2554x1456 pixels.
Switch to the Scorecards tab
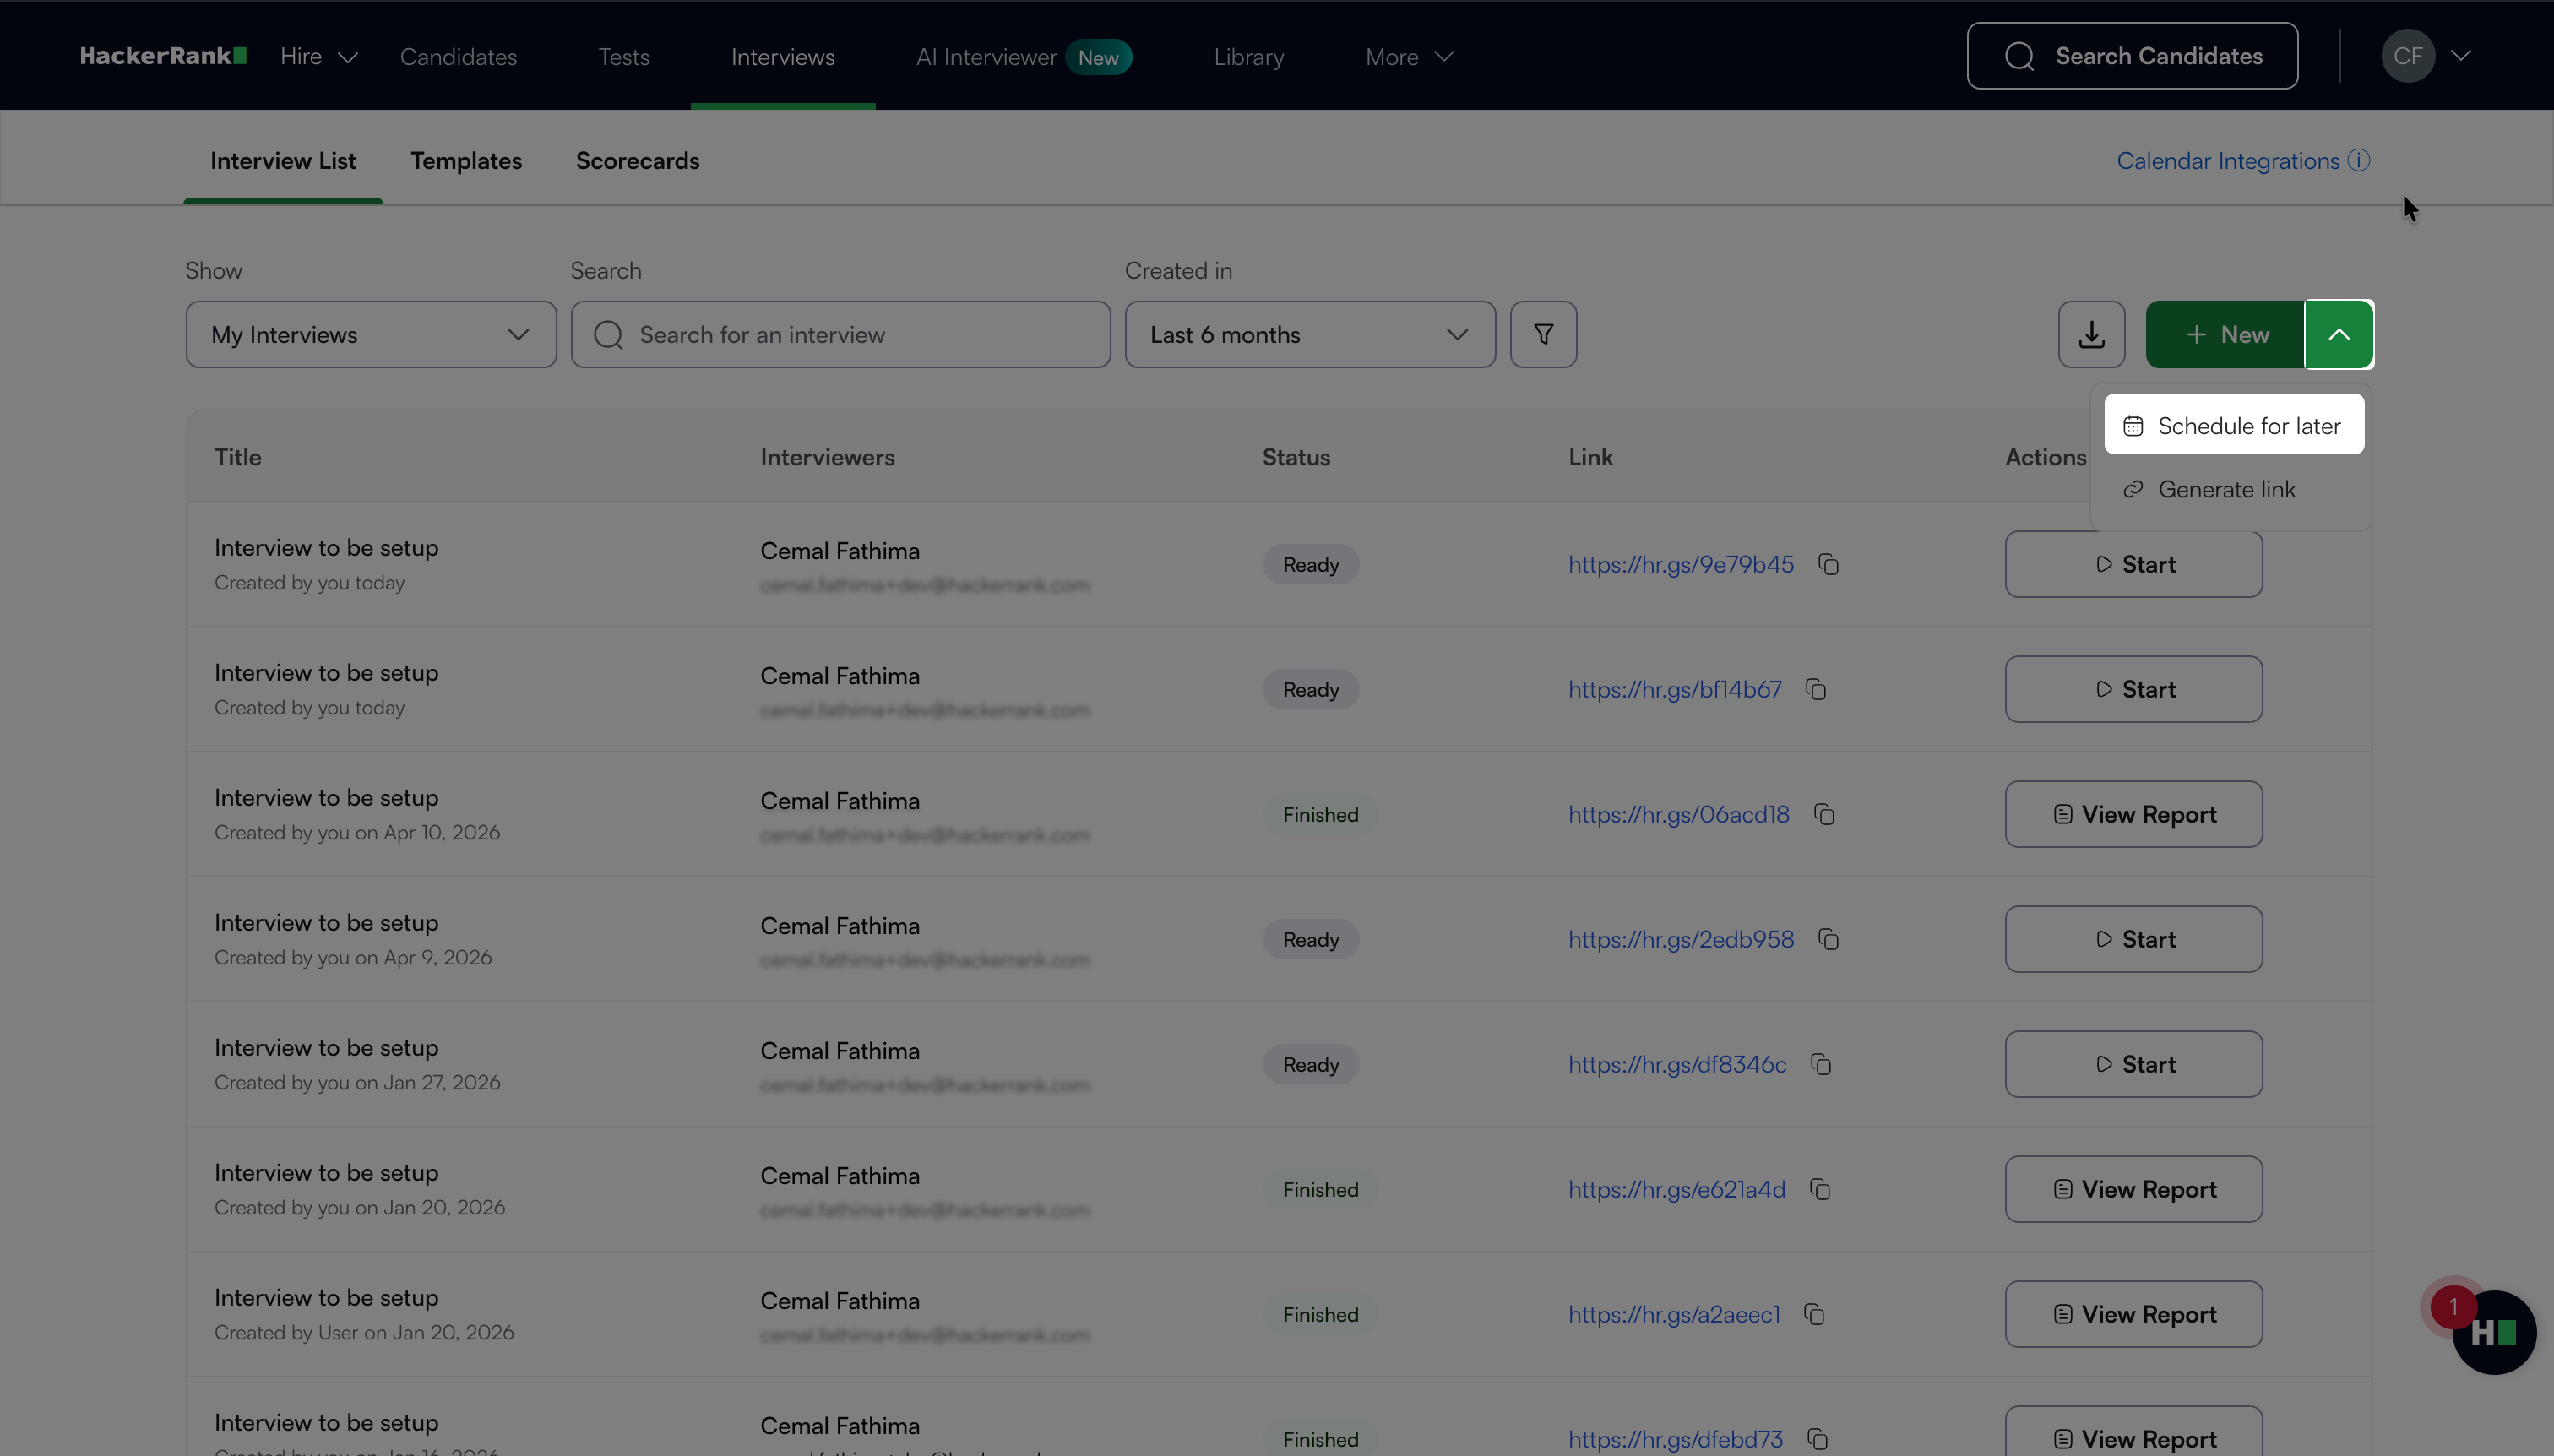click(637, 161)
